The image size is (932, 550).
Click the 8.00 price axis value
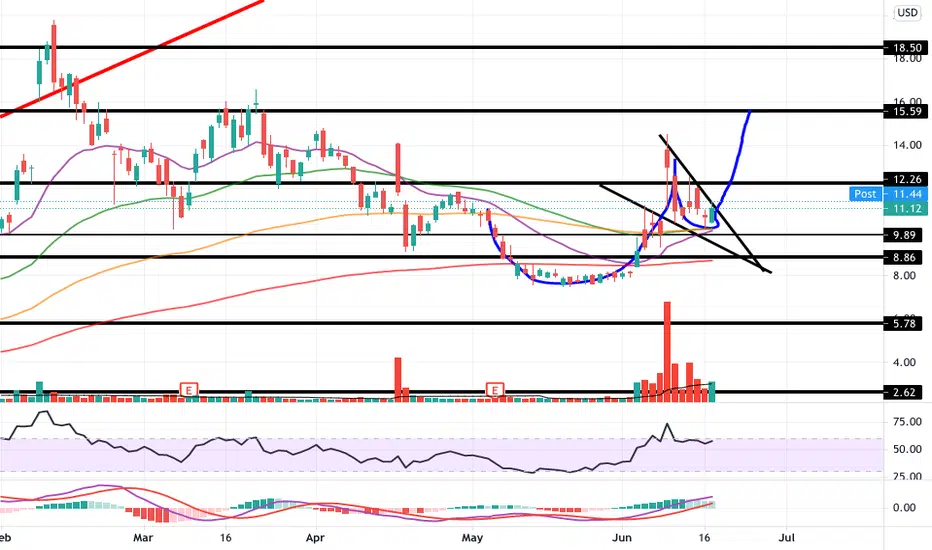click(x=907, y=276)
